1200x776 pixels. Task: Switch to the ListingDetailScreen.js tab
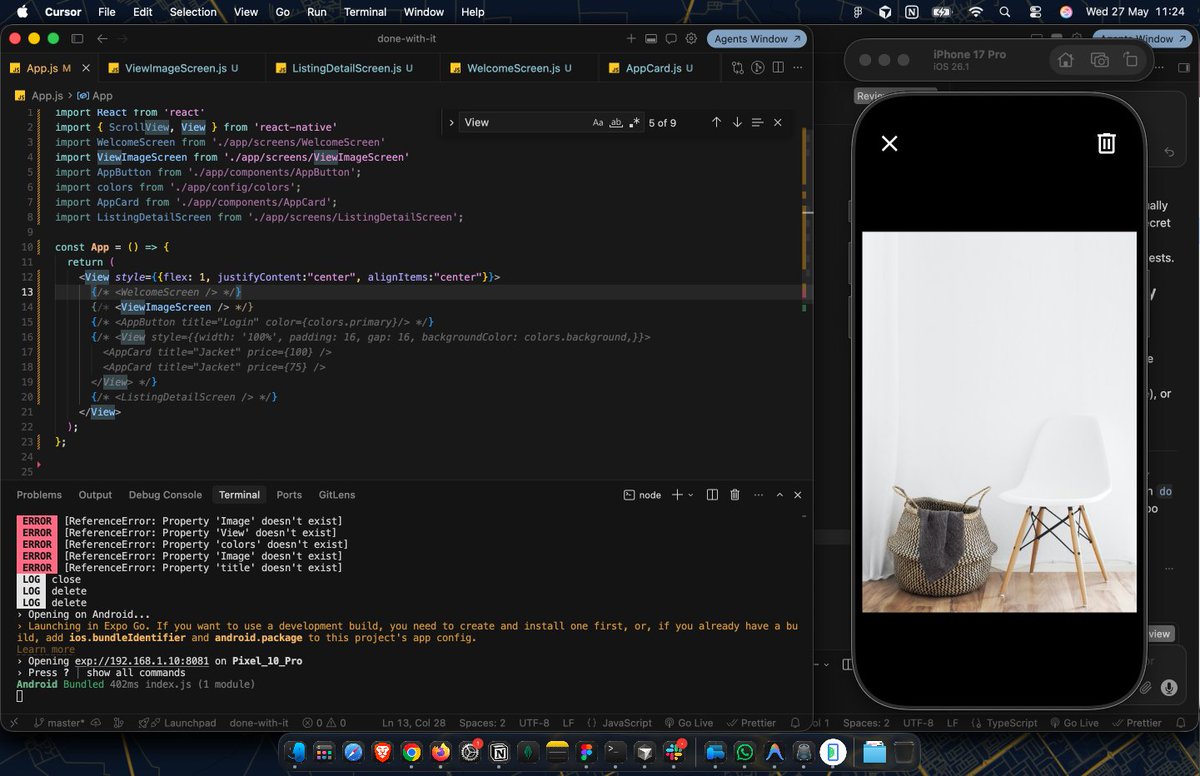coord(351,68)
